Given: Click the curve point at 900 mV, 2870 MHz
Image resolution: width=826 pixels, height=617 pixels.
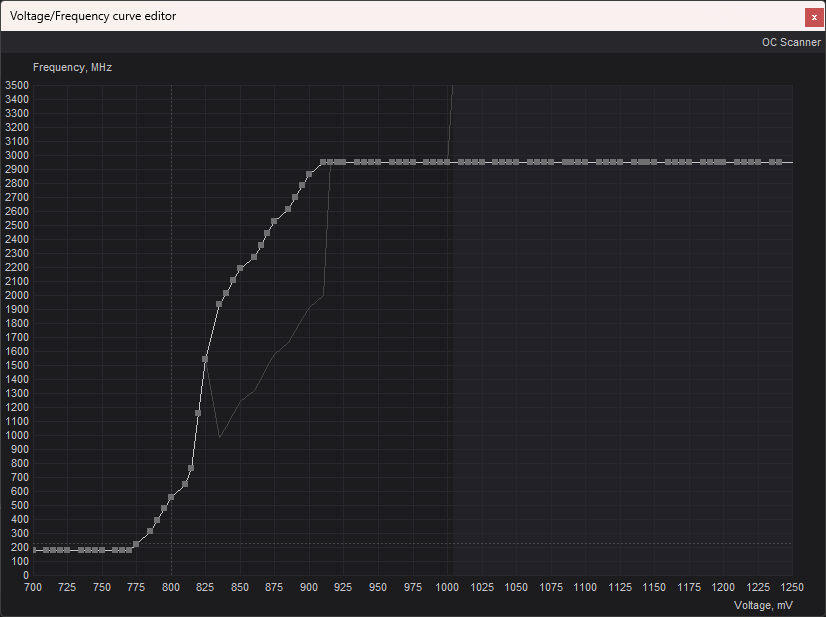Looking at the screenshot, I should 309,174.
